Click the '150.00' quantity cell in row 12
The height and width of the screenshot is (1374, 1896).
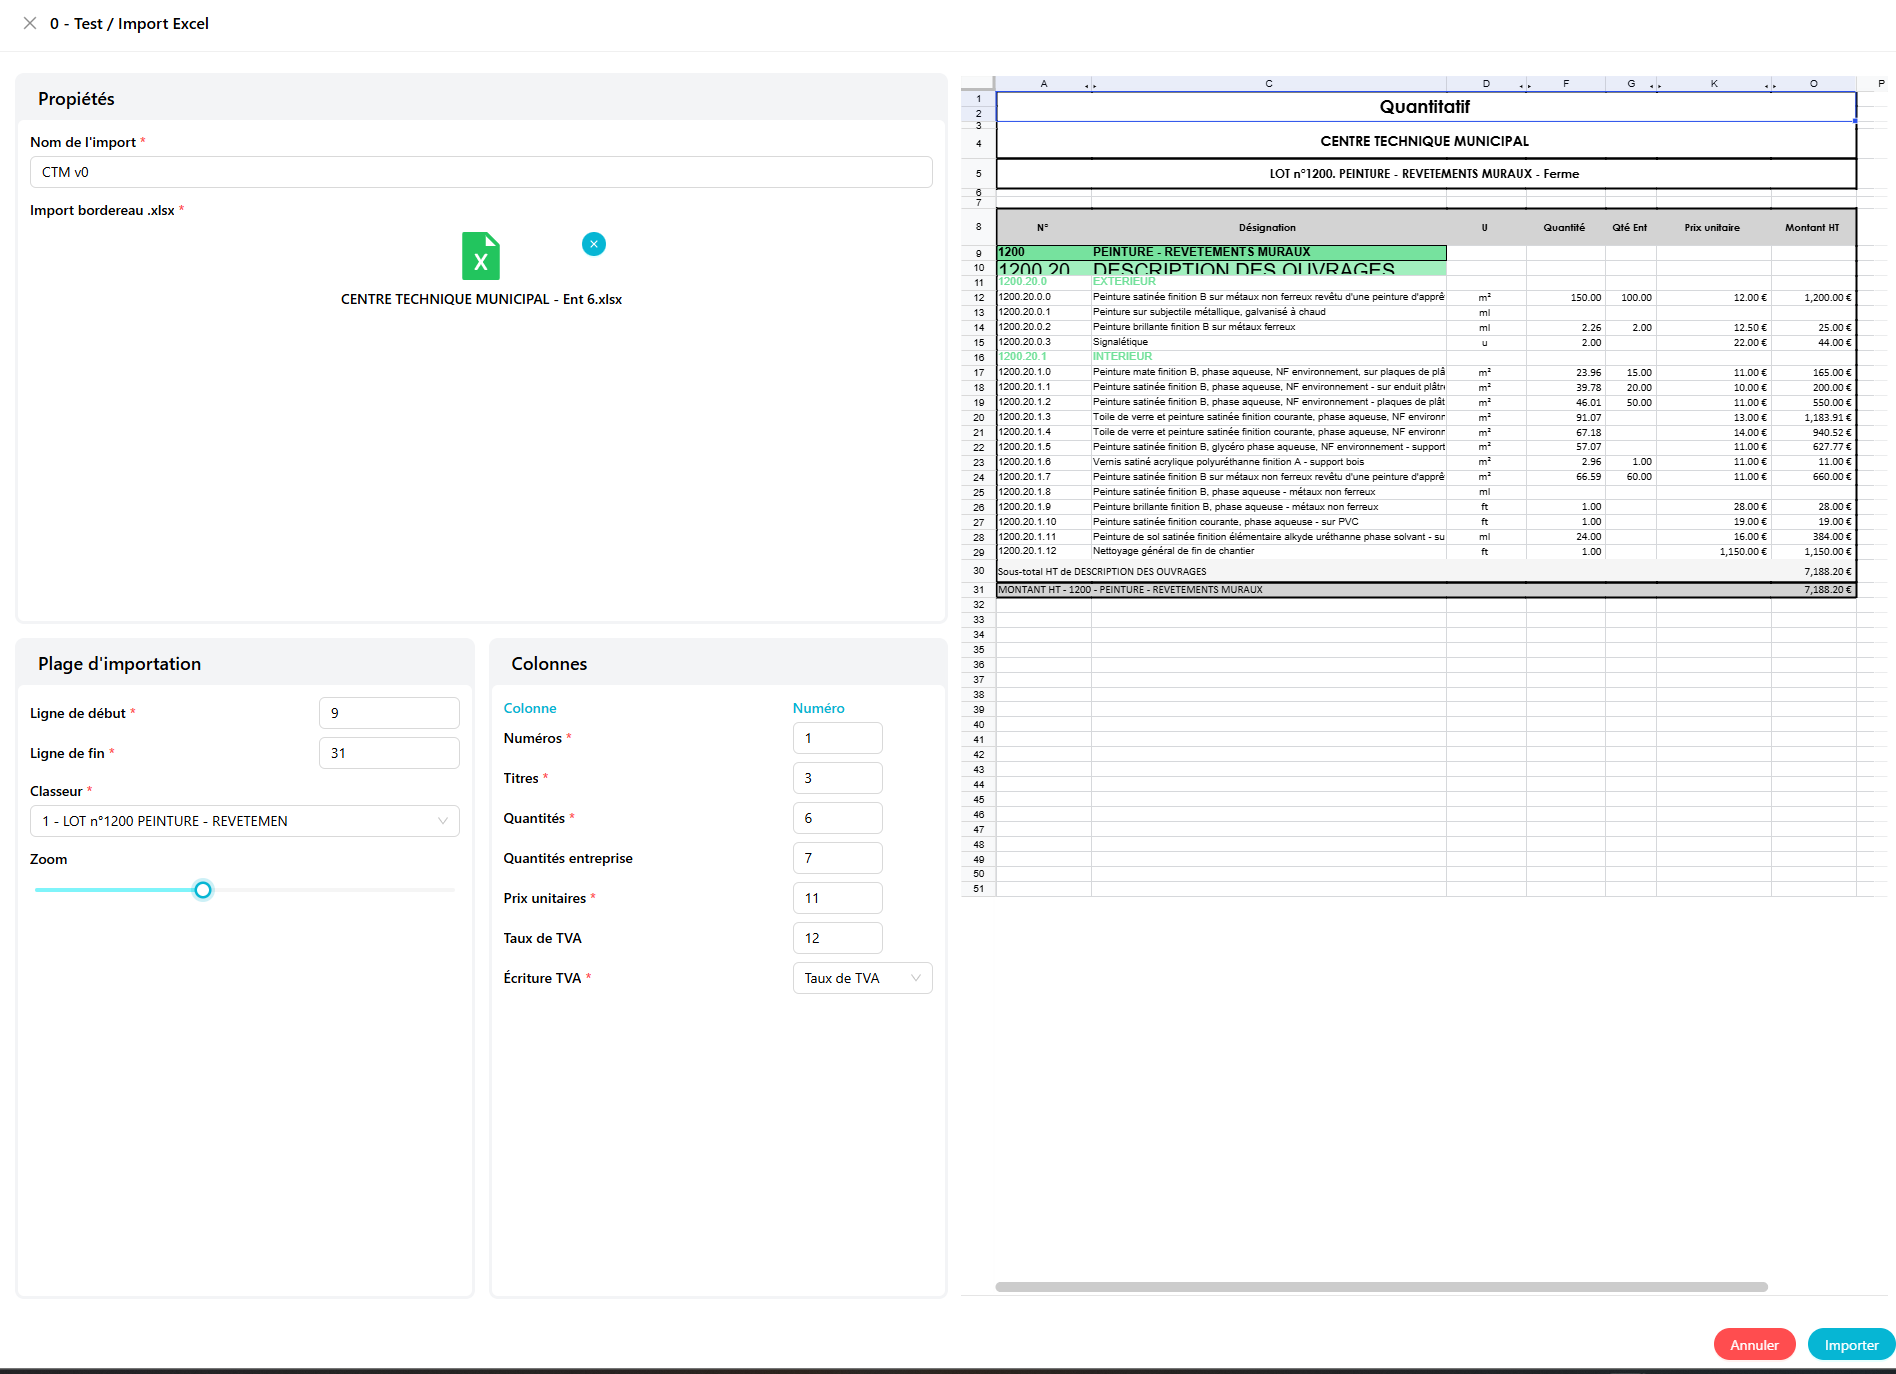pos(1566,297)
